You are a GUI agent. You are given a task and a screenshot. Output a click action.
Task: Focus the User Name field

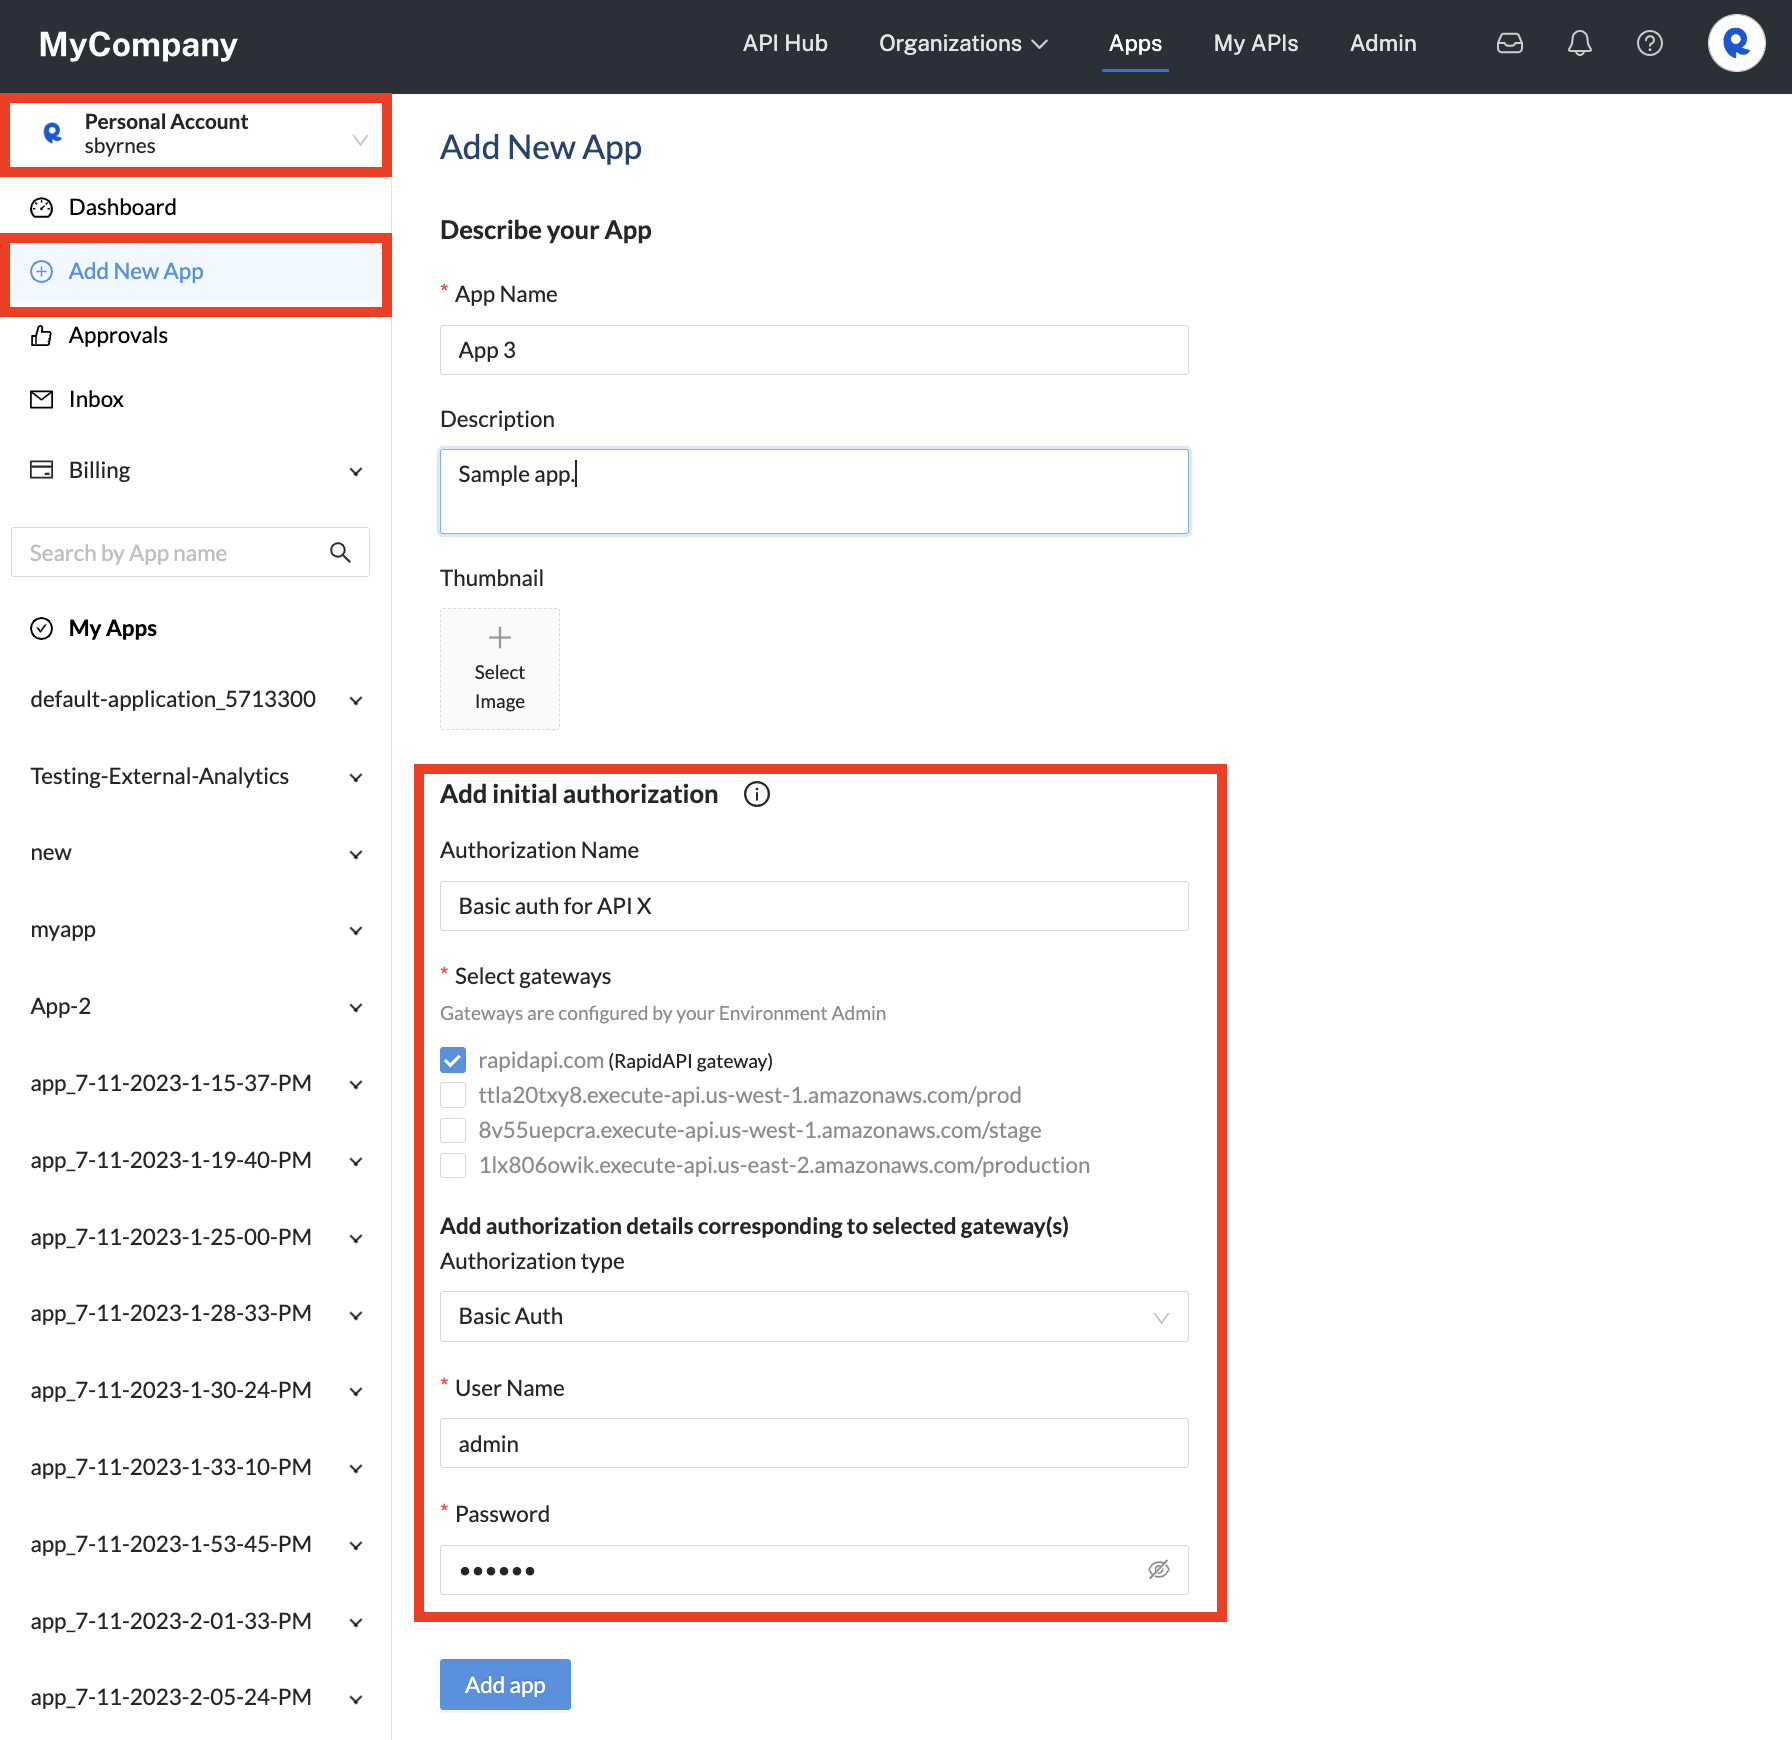click(814, 1443)
